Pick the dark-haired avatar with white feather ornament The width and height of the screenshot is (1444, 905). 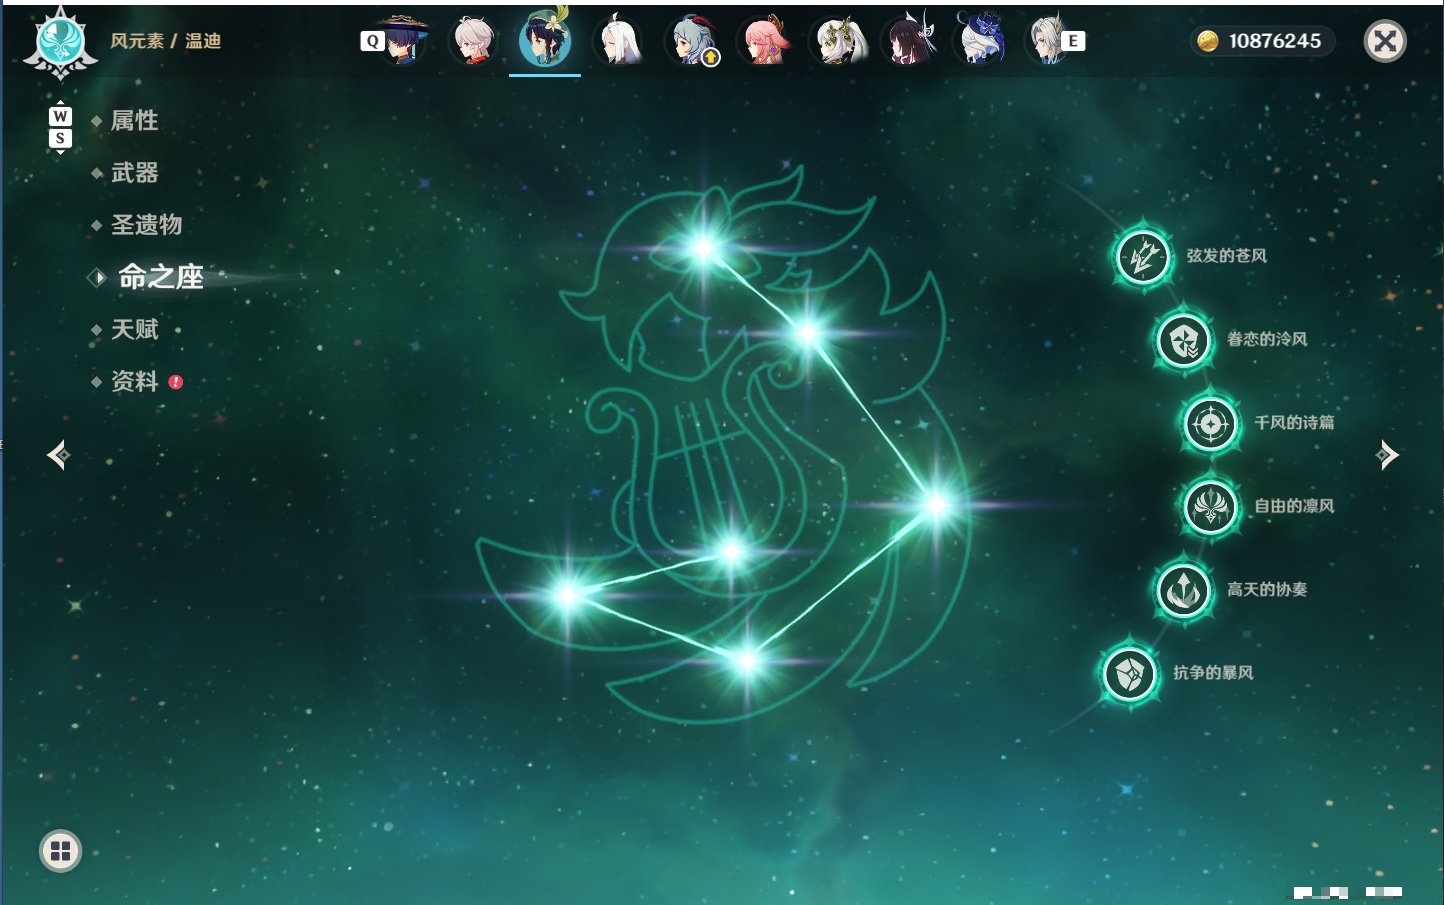(909, 40)
